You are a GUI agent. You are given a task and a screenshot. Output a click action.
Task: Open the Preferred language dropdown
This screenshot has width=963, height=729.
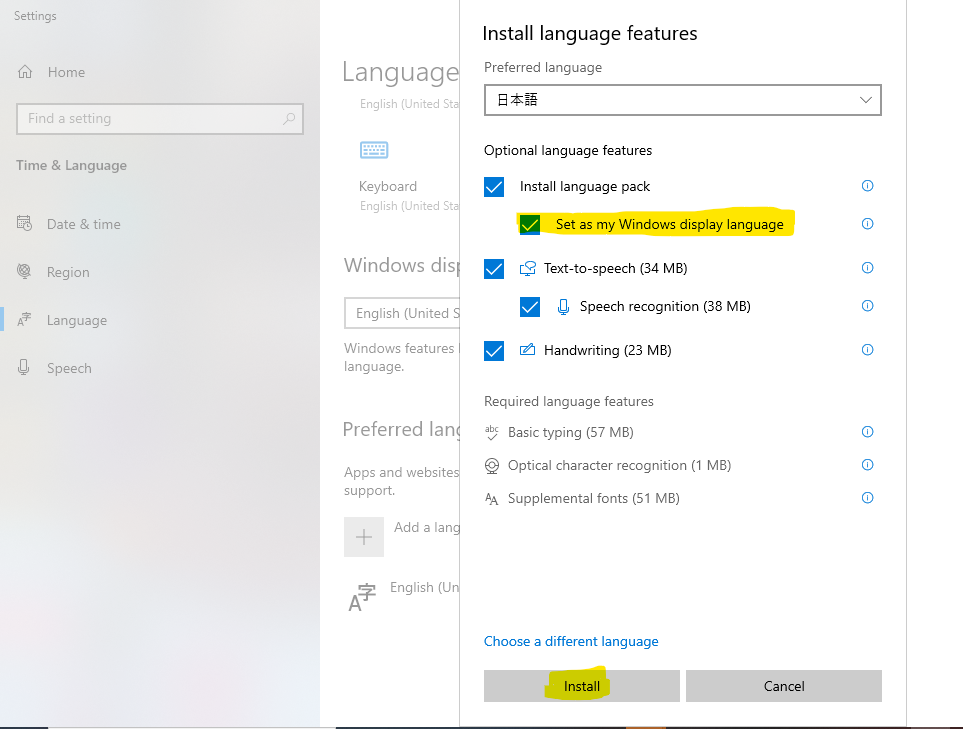tap(682, 100)
